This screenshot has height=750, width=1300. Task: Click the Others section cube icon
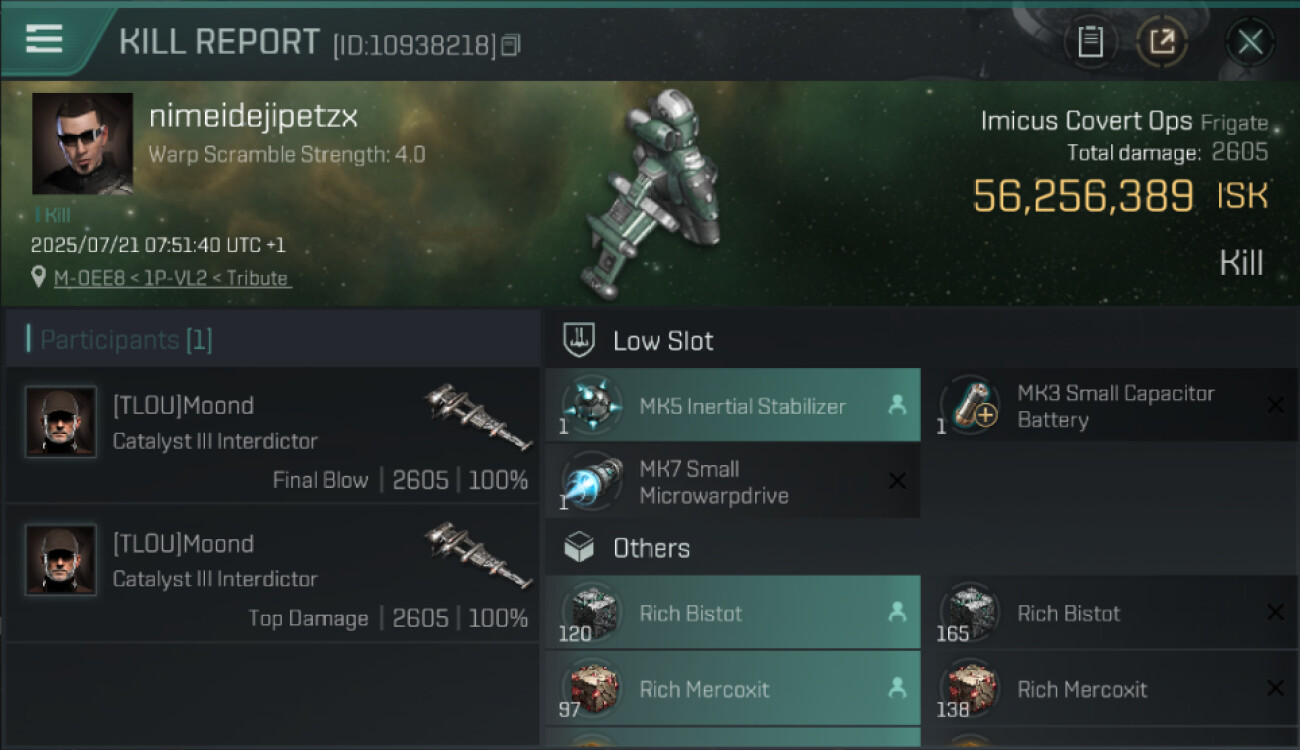[x=580, y=548]
